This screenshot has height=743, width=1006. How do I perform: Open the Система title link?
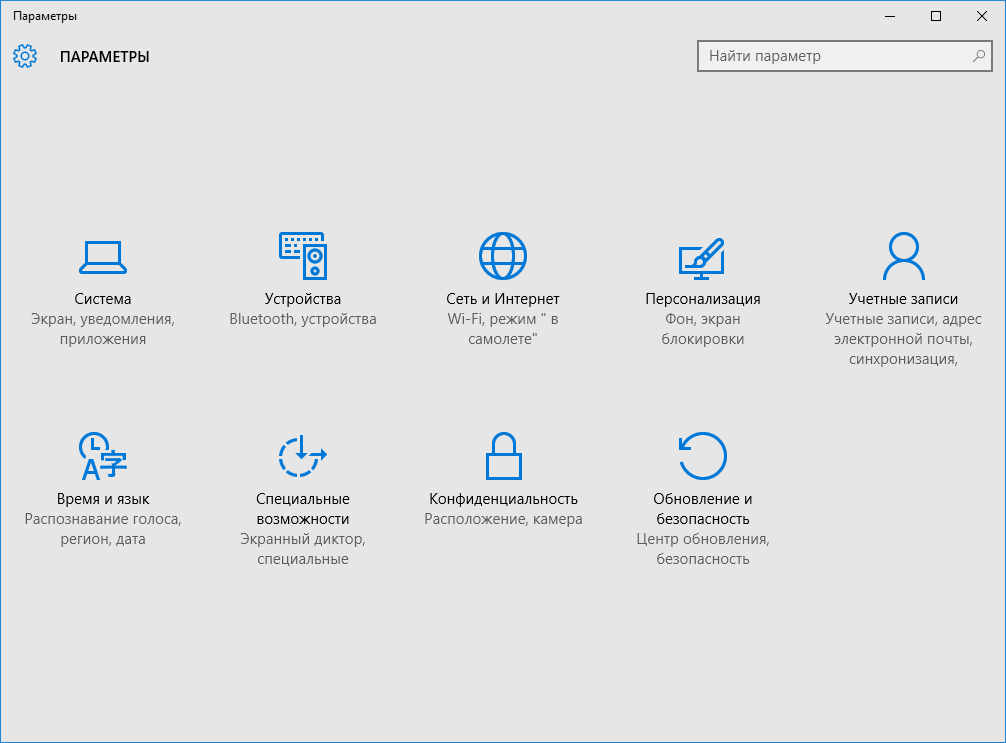[103, 299]
